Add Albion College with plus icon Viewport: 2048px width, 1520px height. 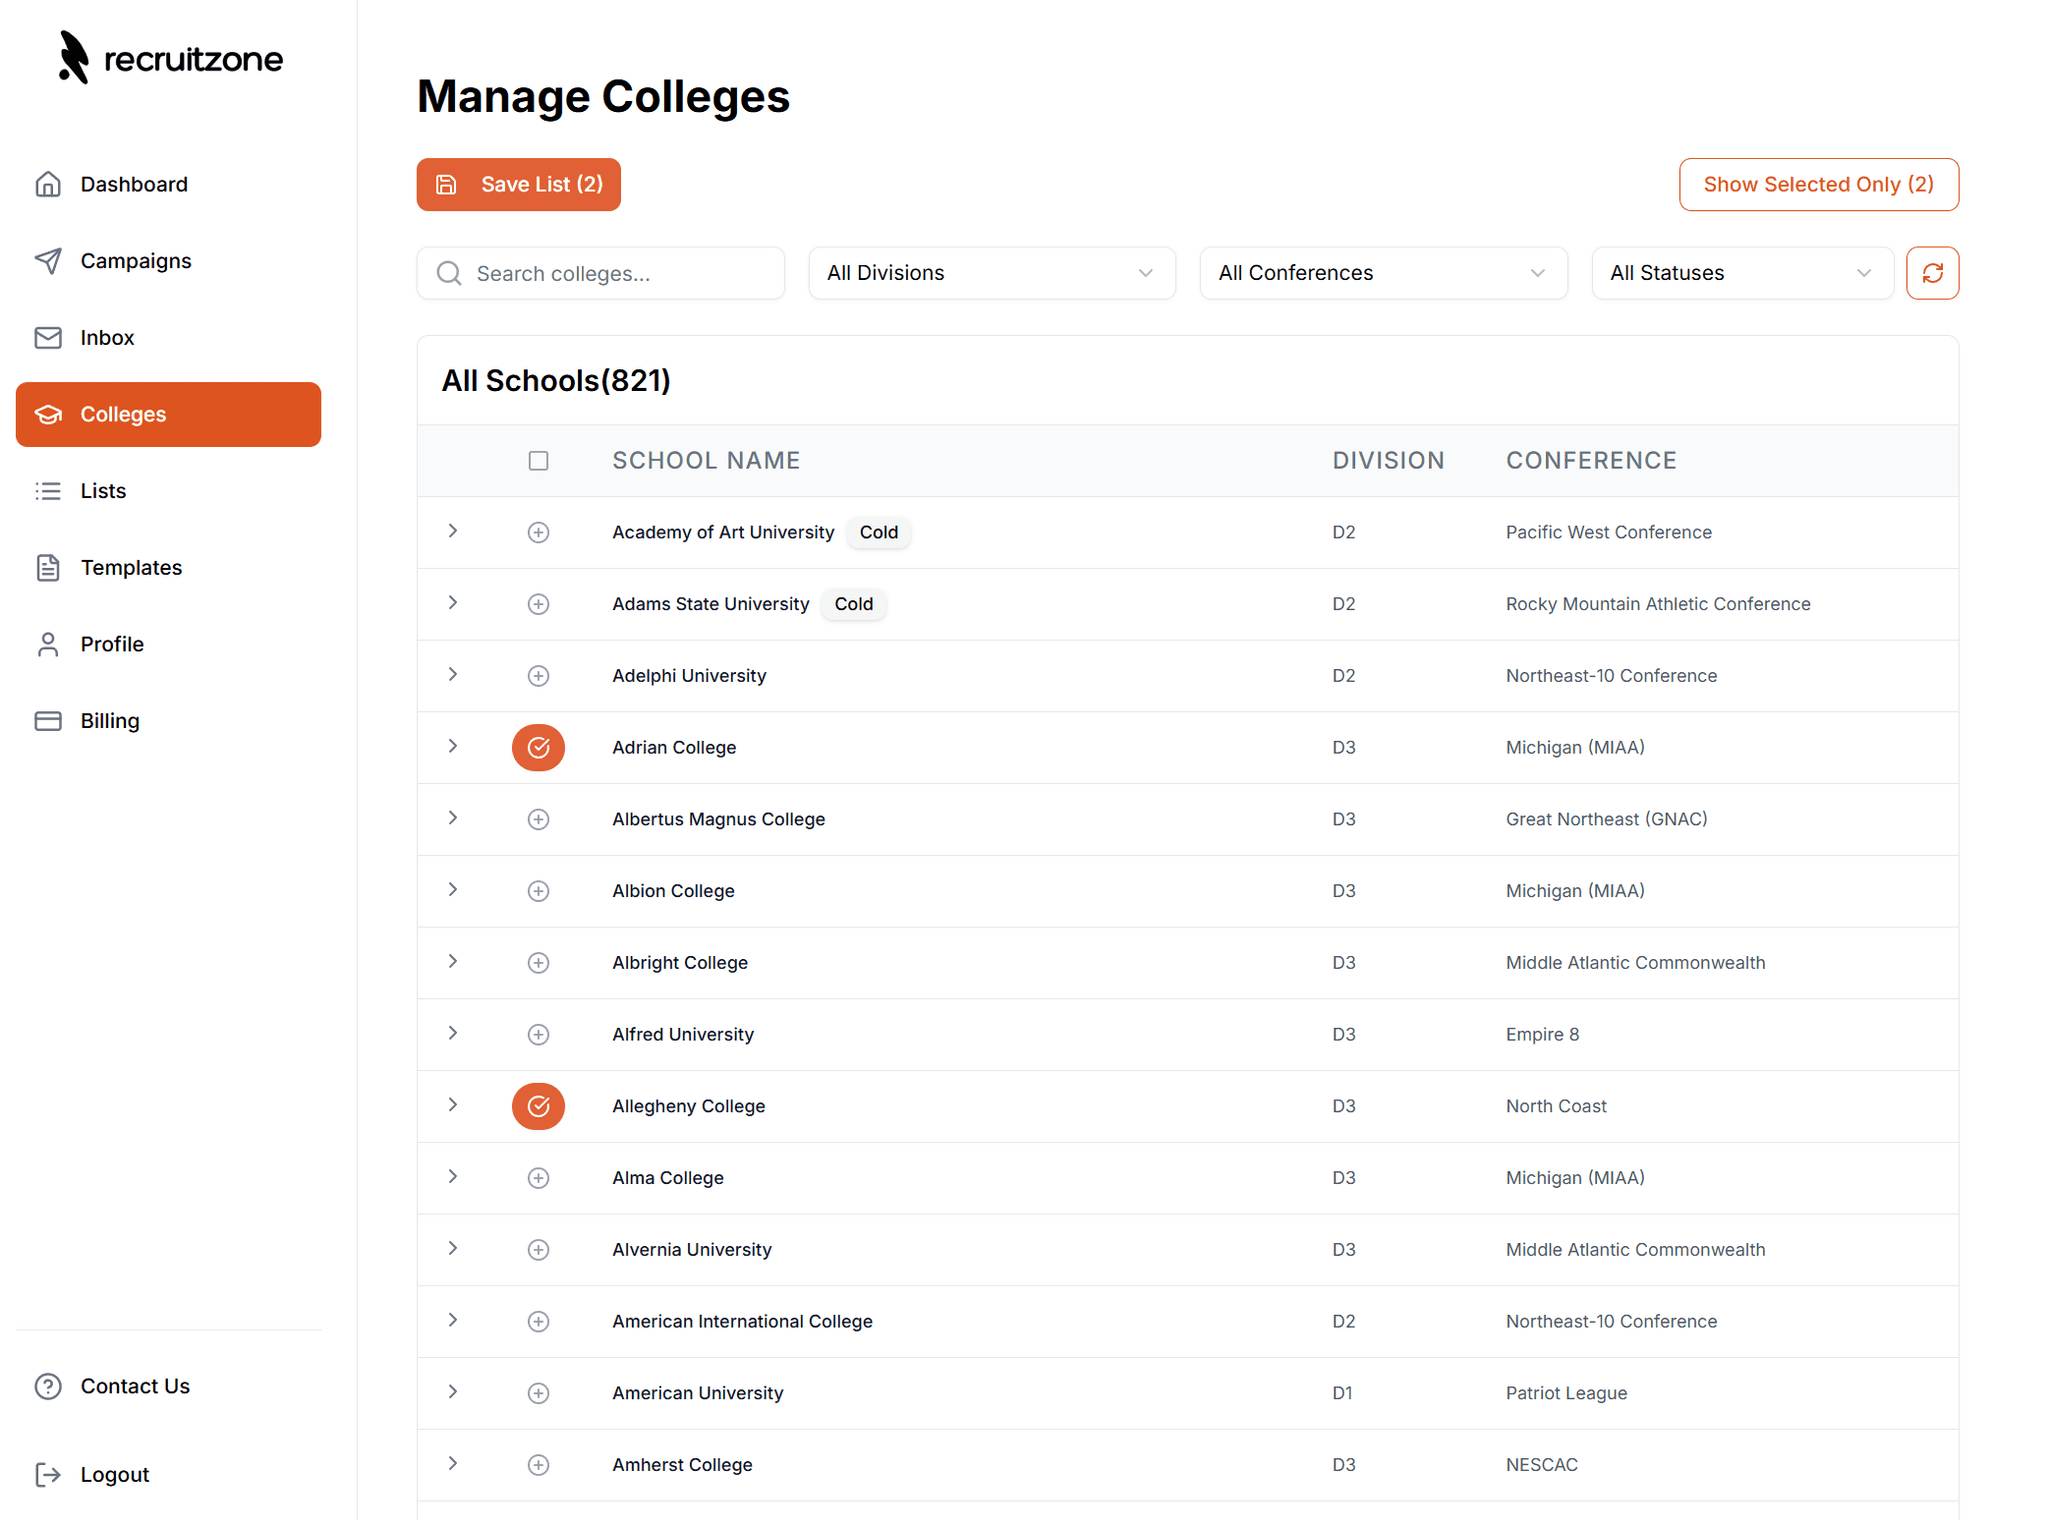538,891
